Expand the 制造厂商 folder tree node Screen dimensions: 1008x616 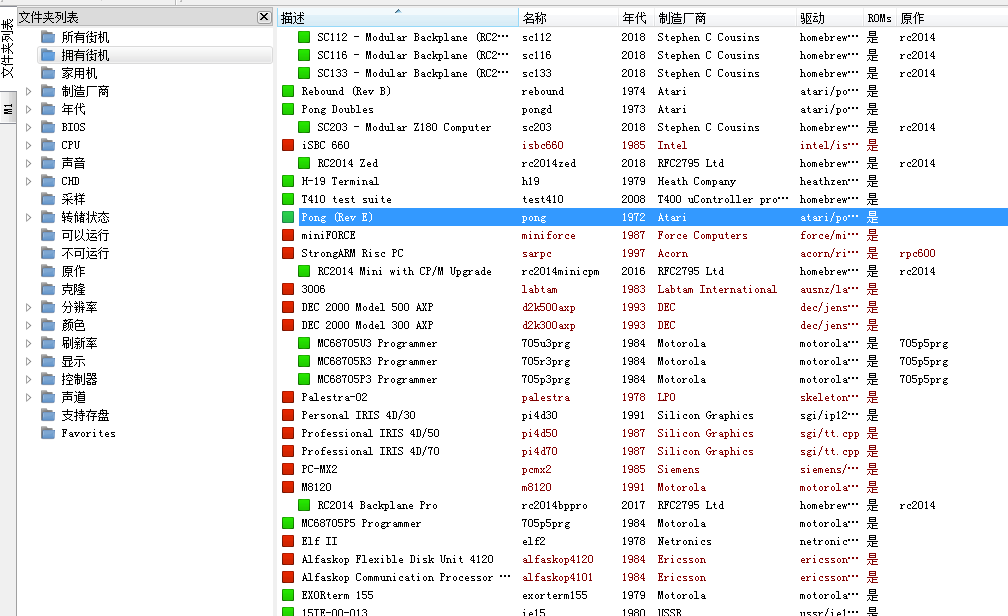pos(28,91)
